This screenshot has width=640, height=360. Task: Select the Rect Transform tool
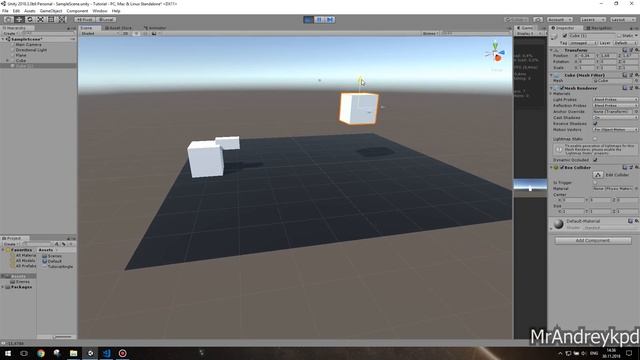51,20
